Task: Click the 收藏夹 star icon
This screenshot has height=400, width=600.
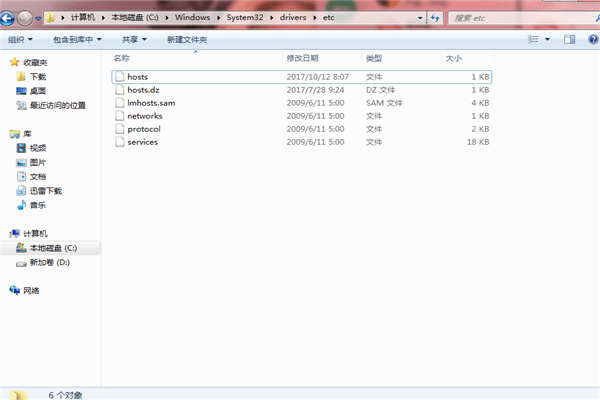Action: 15,62
